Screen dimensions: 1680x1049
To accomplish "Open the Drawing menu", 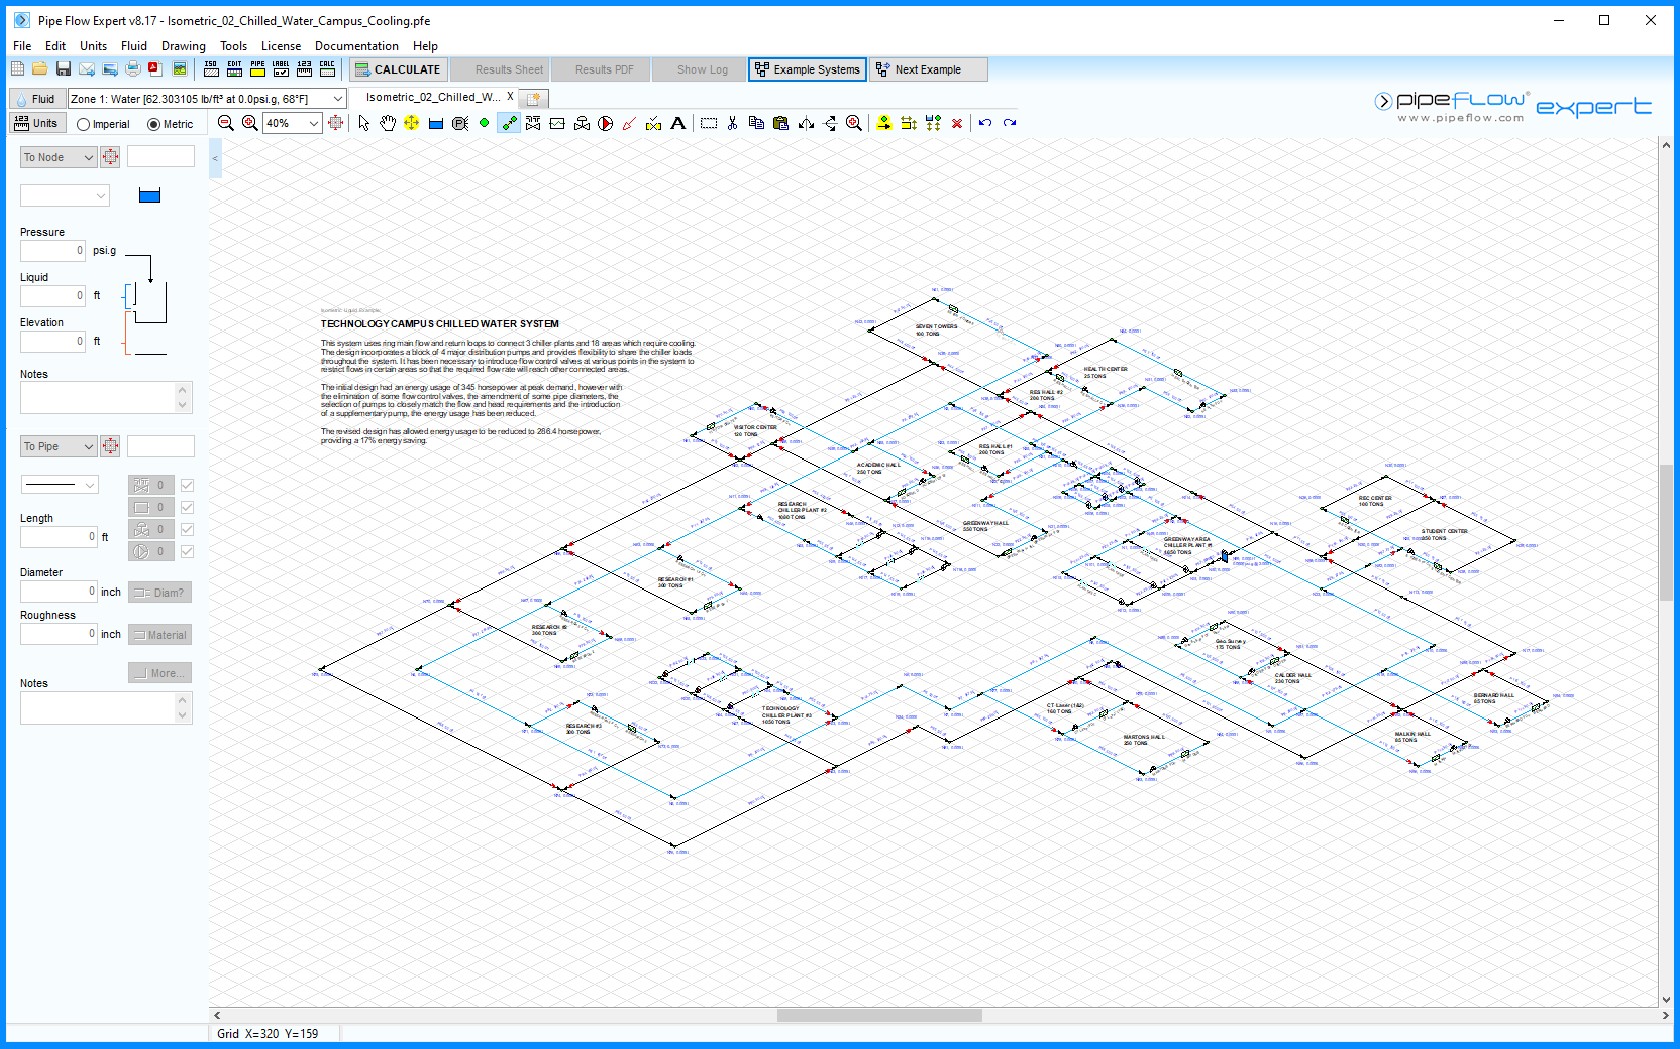I will (x=184, y=46).
